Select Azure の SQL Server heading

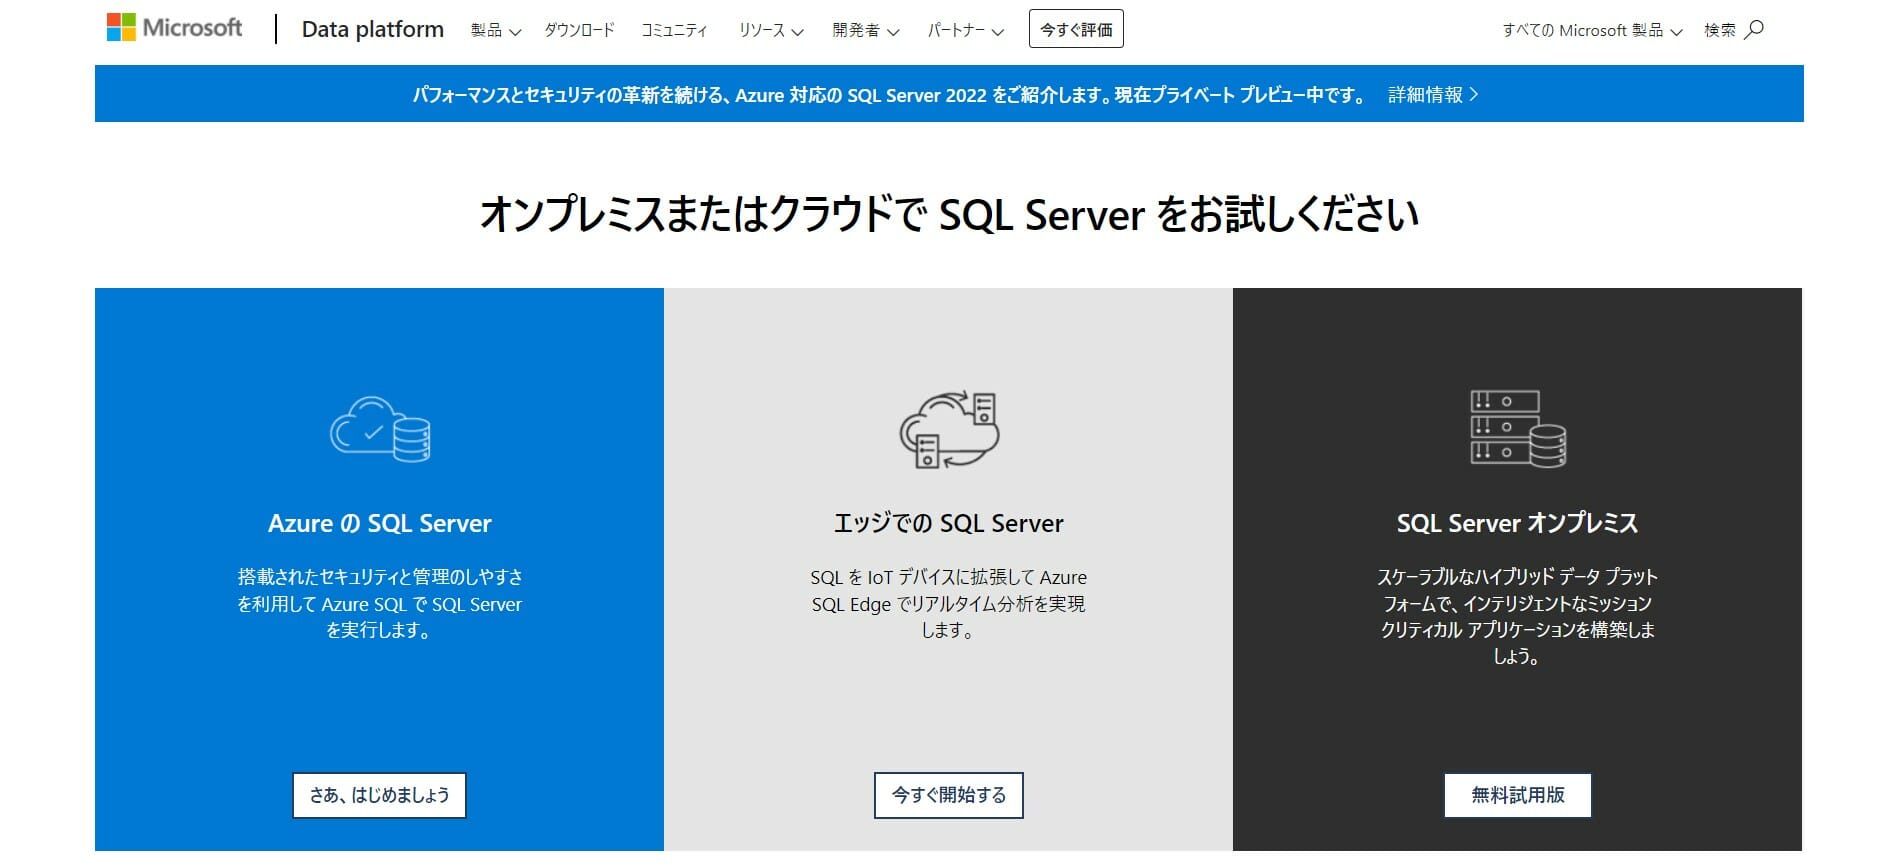click(380, 523)
